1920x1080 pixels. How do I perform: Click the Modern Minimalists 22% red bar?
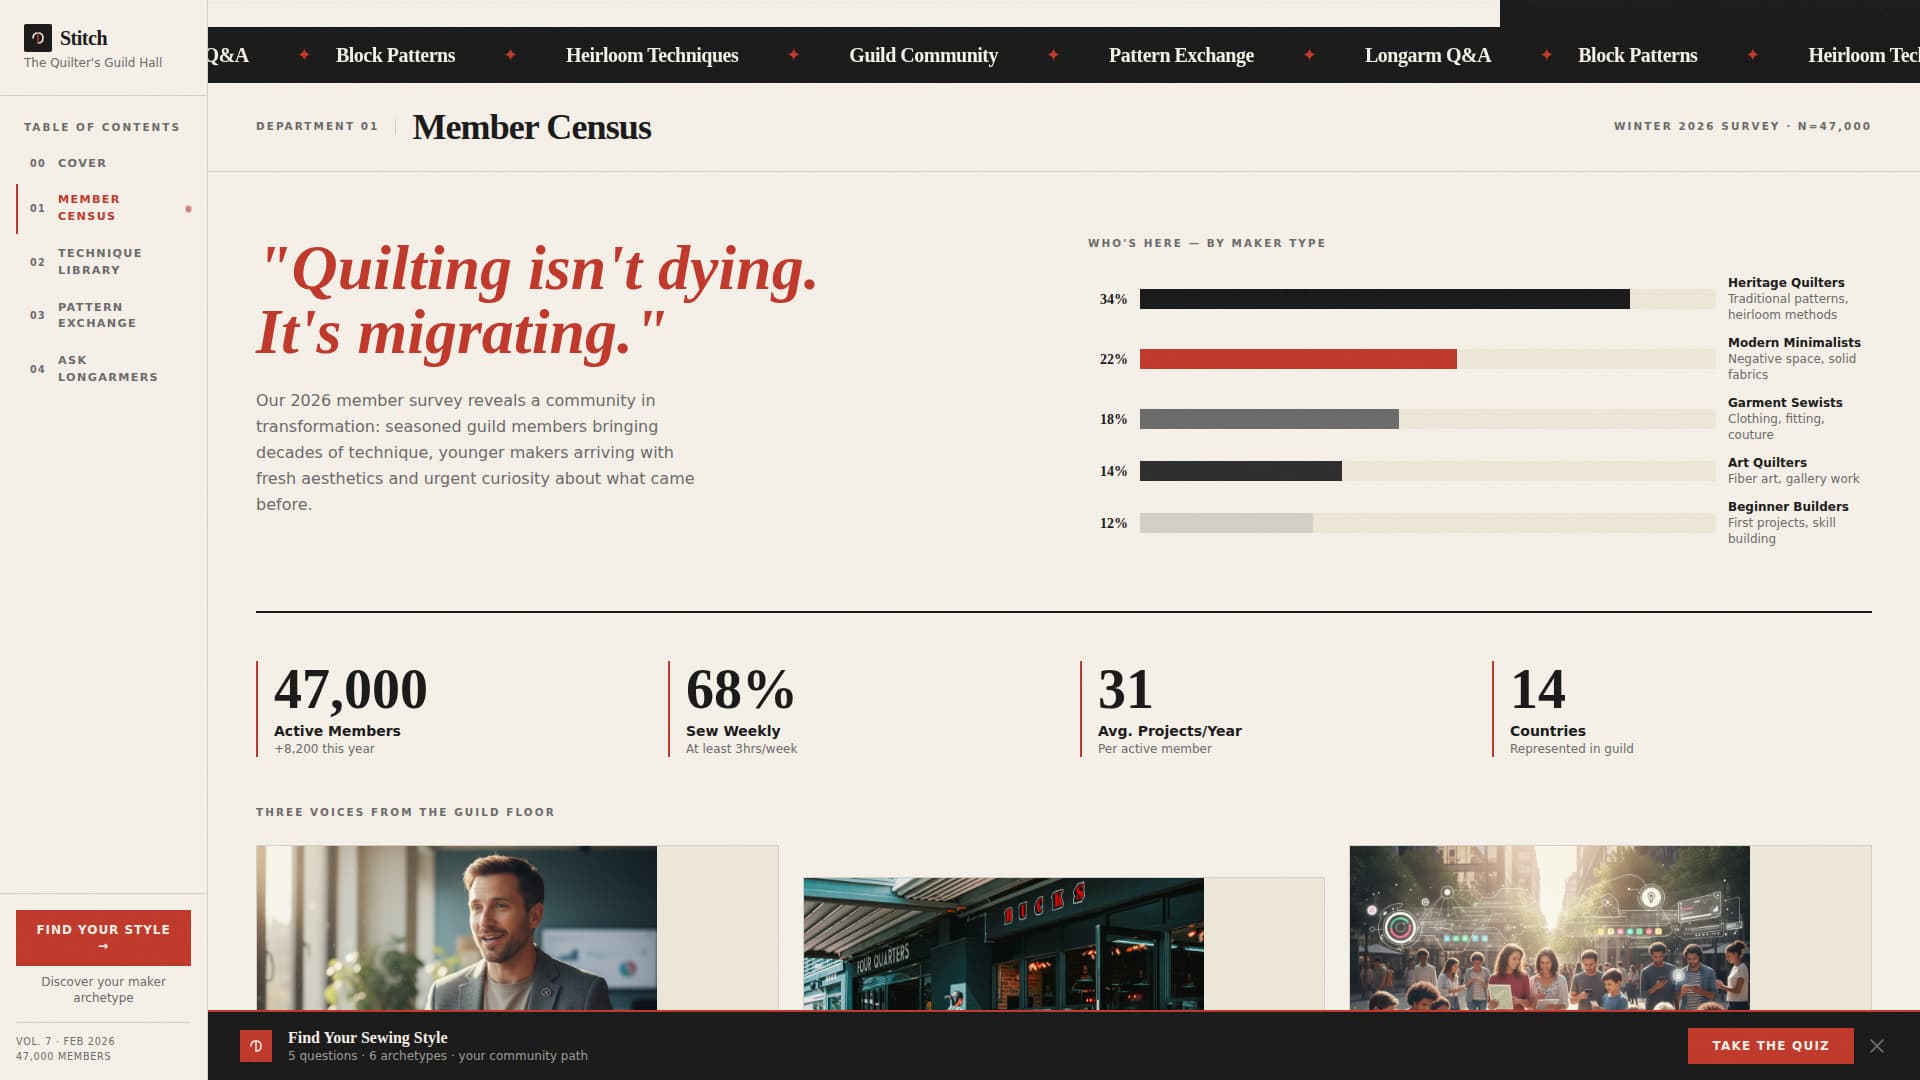pos(1298,359)
